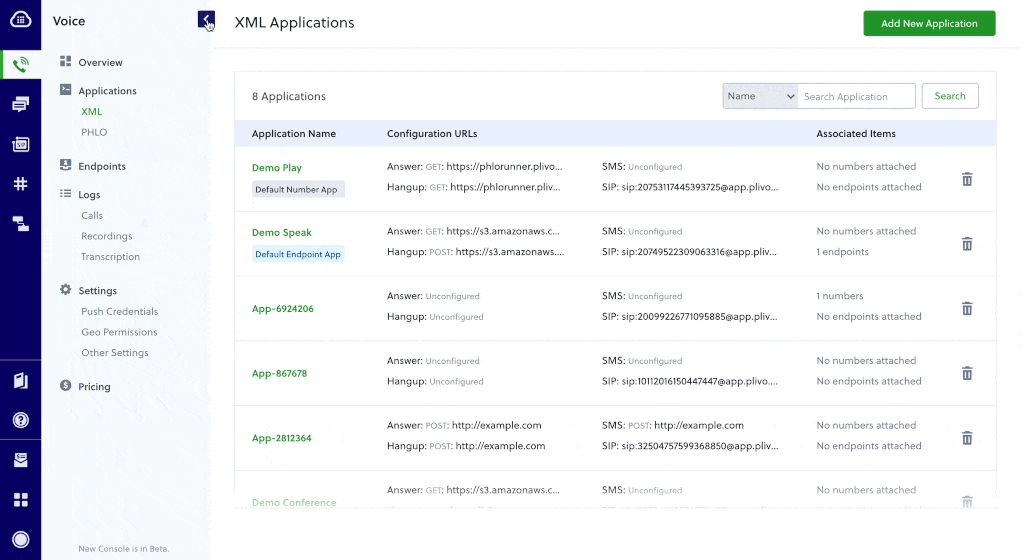The width and height of the screenshot is (1024, 560).
Task: Open the apps grid icon
Action: 20,499
